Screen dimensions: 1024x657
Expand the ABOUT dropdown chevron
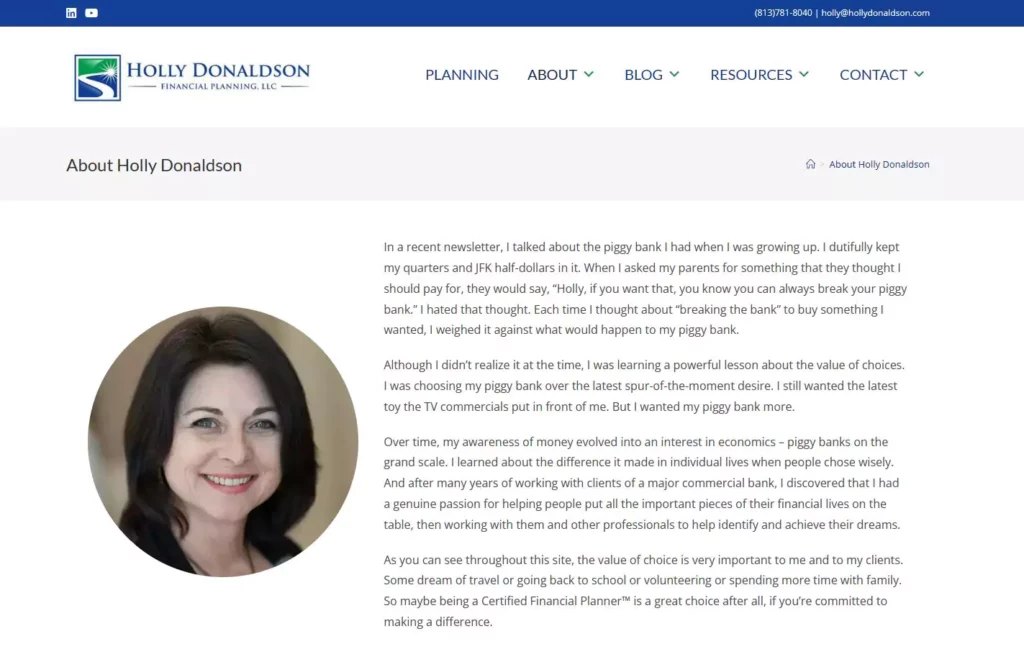589,74
